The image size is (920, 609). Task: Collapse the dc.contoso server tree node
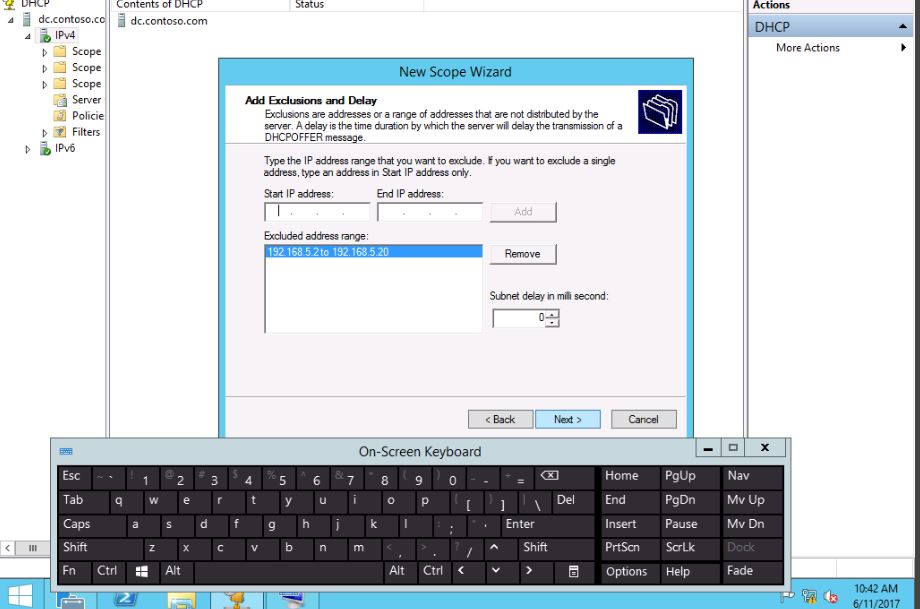(11, 20)
